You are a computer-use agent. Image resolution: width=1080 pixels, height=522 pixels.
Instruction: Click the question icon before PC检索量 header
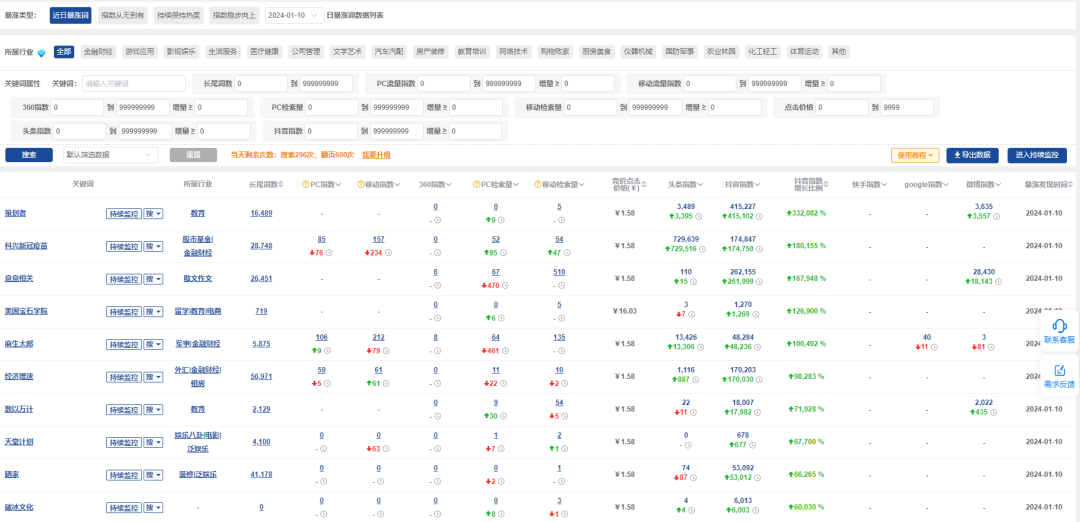(x=477, y=185)
